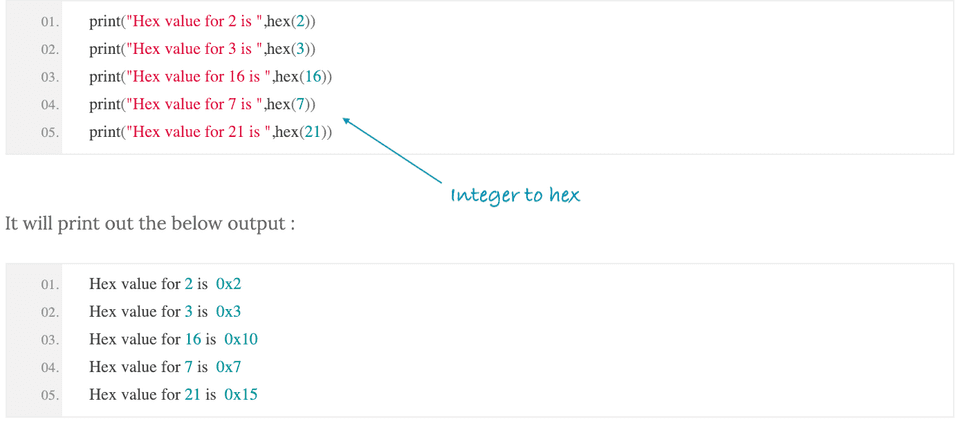Click the output line showing 0x7
The height and width of the screenshot is (426, 960).
165,366
